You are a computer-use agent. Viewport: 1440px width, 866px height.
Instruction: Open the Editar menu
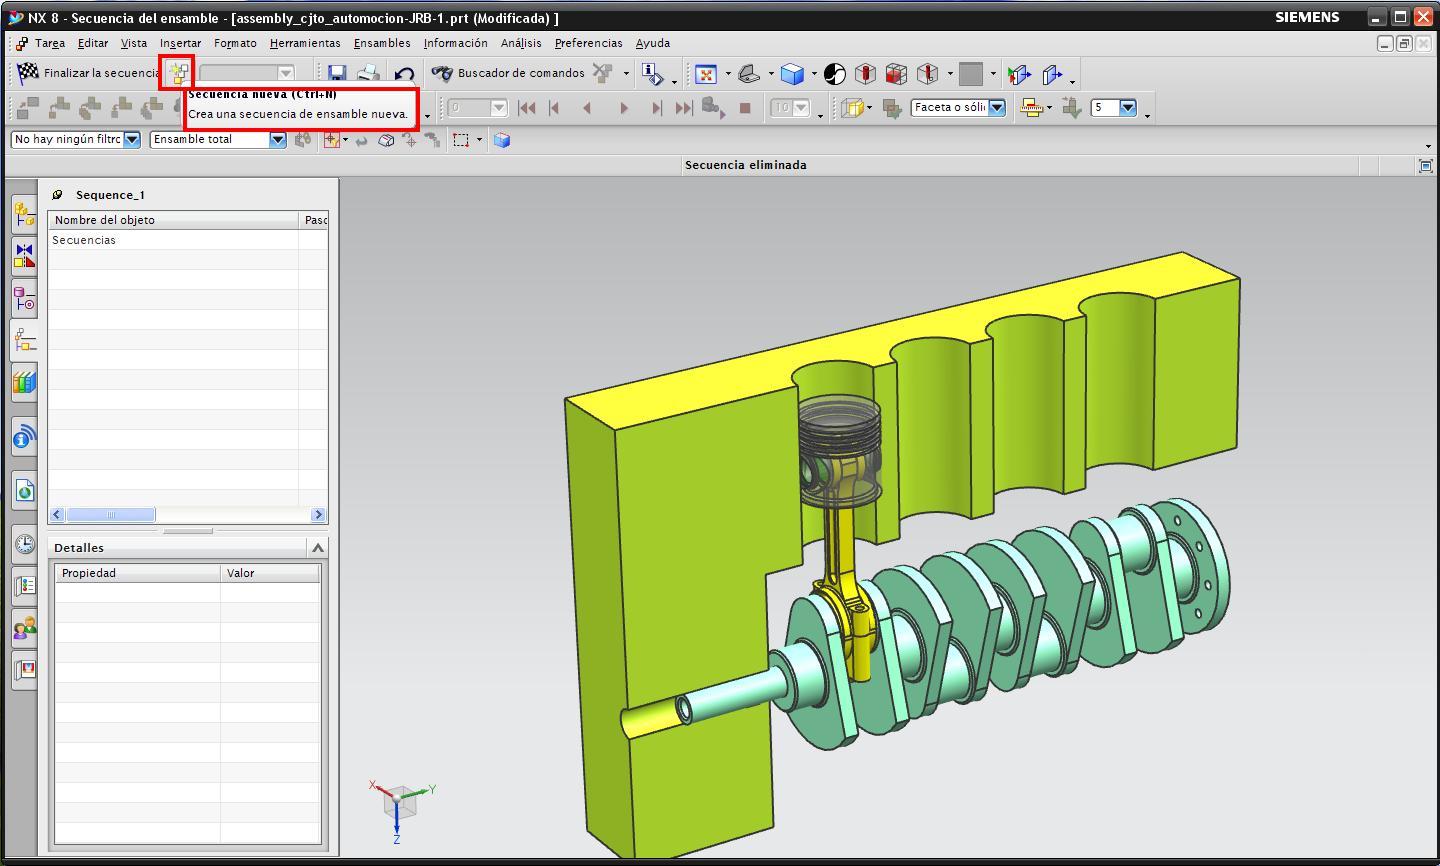pyautogui.click(x=93, y=43)
